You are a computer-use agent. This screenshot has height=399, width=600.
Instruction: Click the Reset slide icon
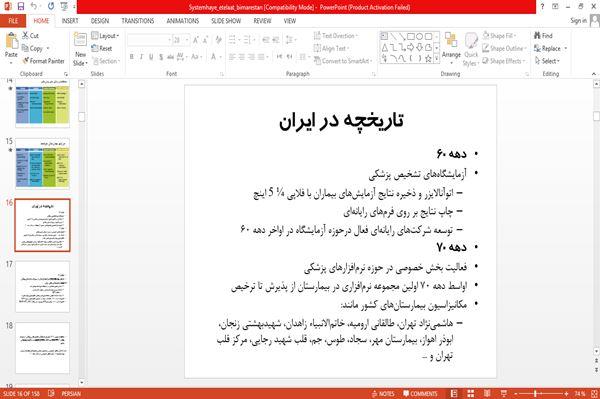click(95, 48)
